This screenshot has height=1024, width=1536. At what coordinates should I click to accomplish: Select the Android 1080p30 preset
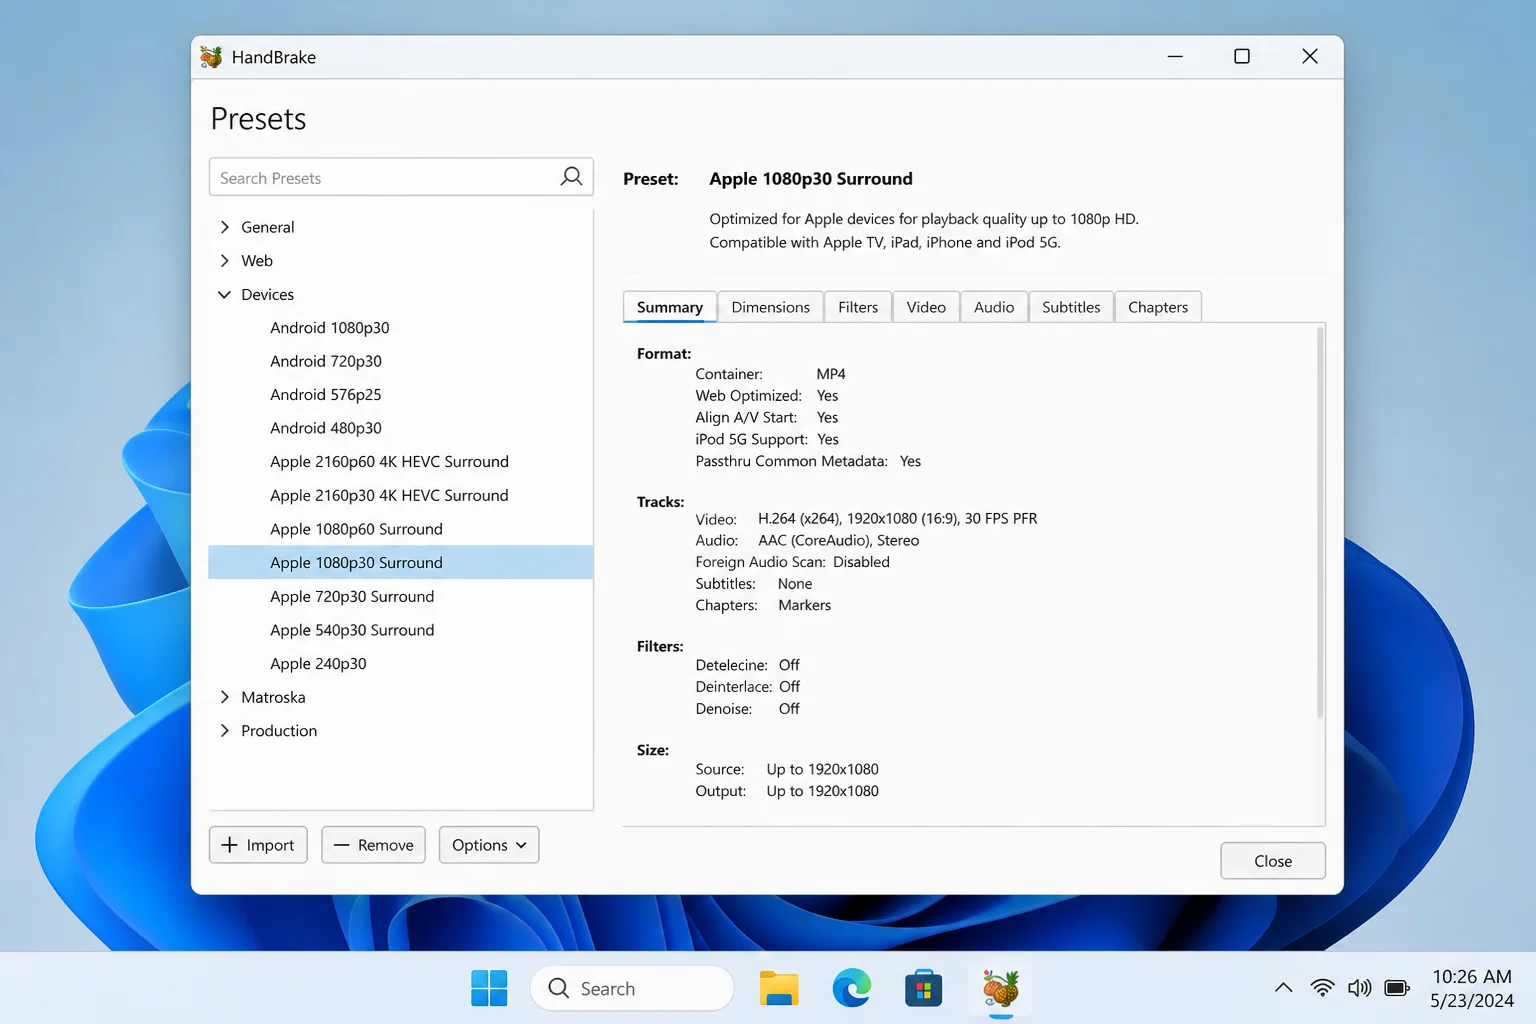point(330,328)
